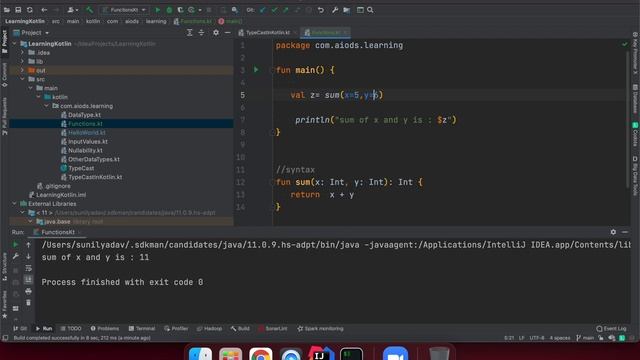This screenshot has width=640, height=360.
Task: Open the Terminal tool window tab
Action: (142, 329)
